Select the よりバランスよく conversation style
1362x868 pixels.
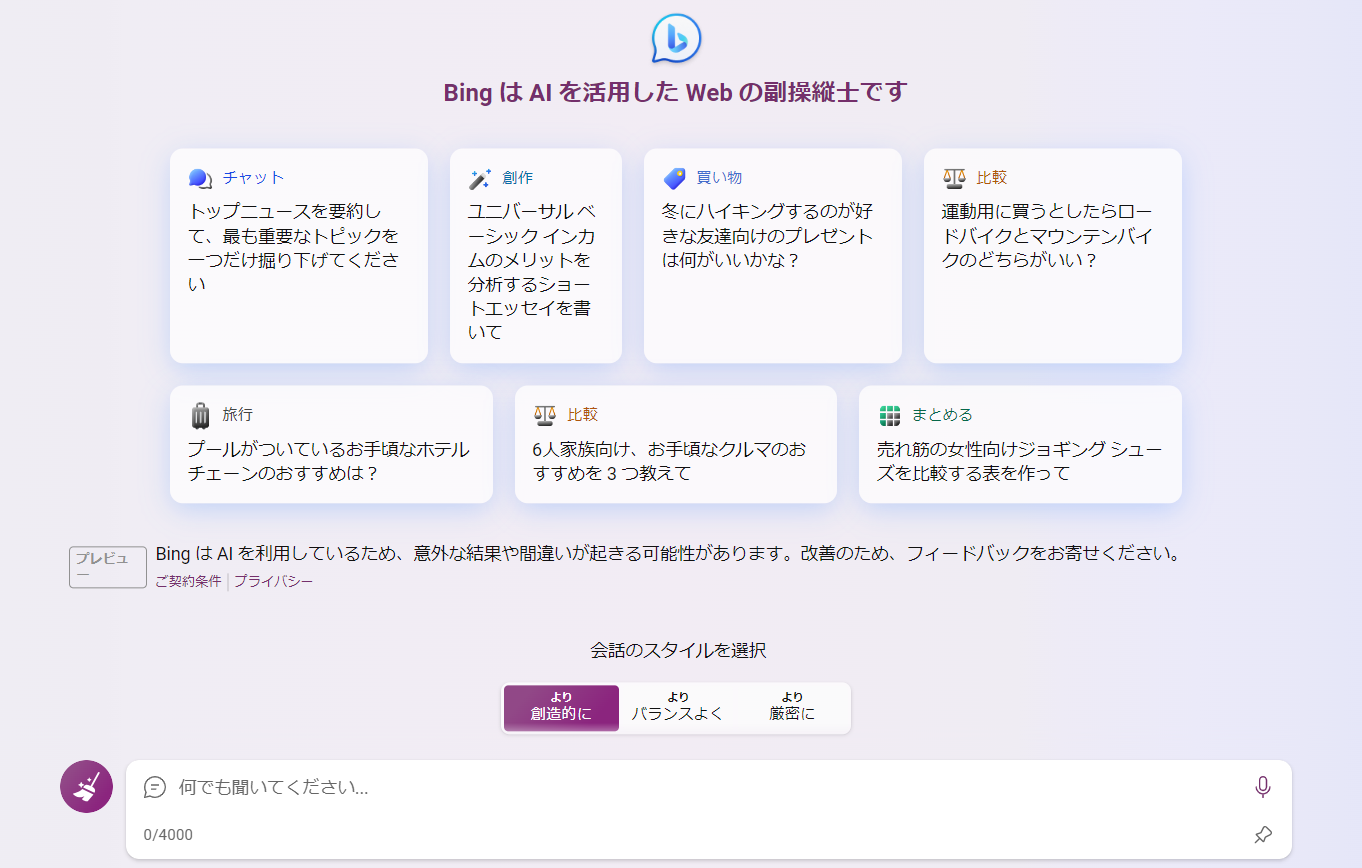click(x=677, y=708)
